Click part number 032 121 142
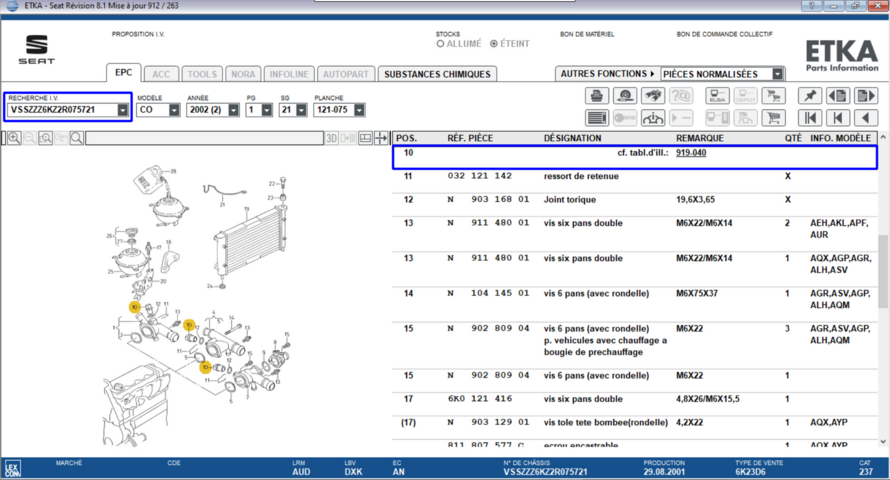 480,176
